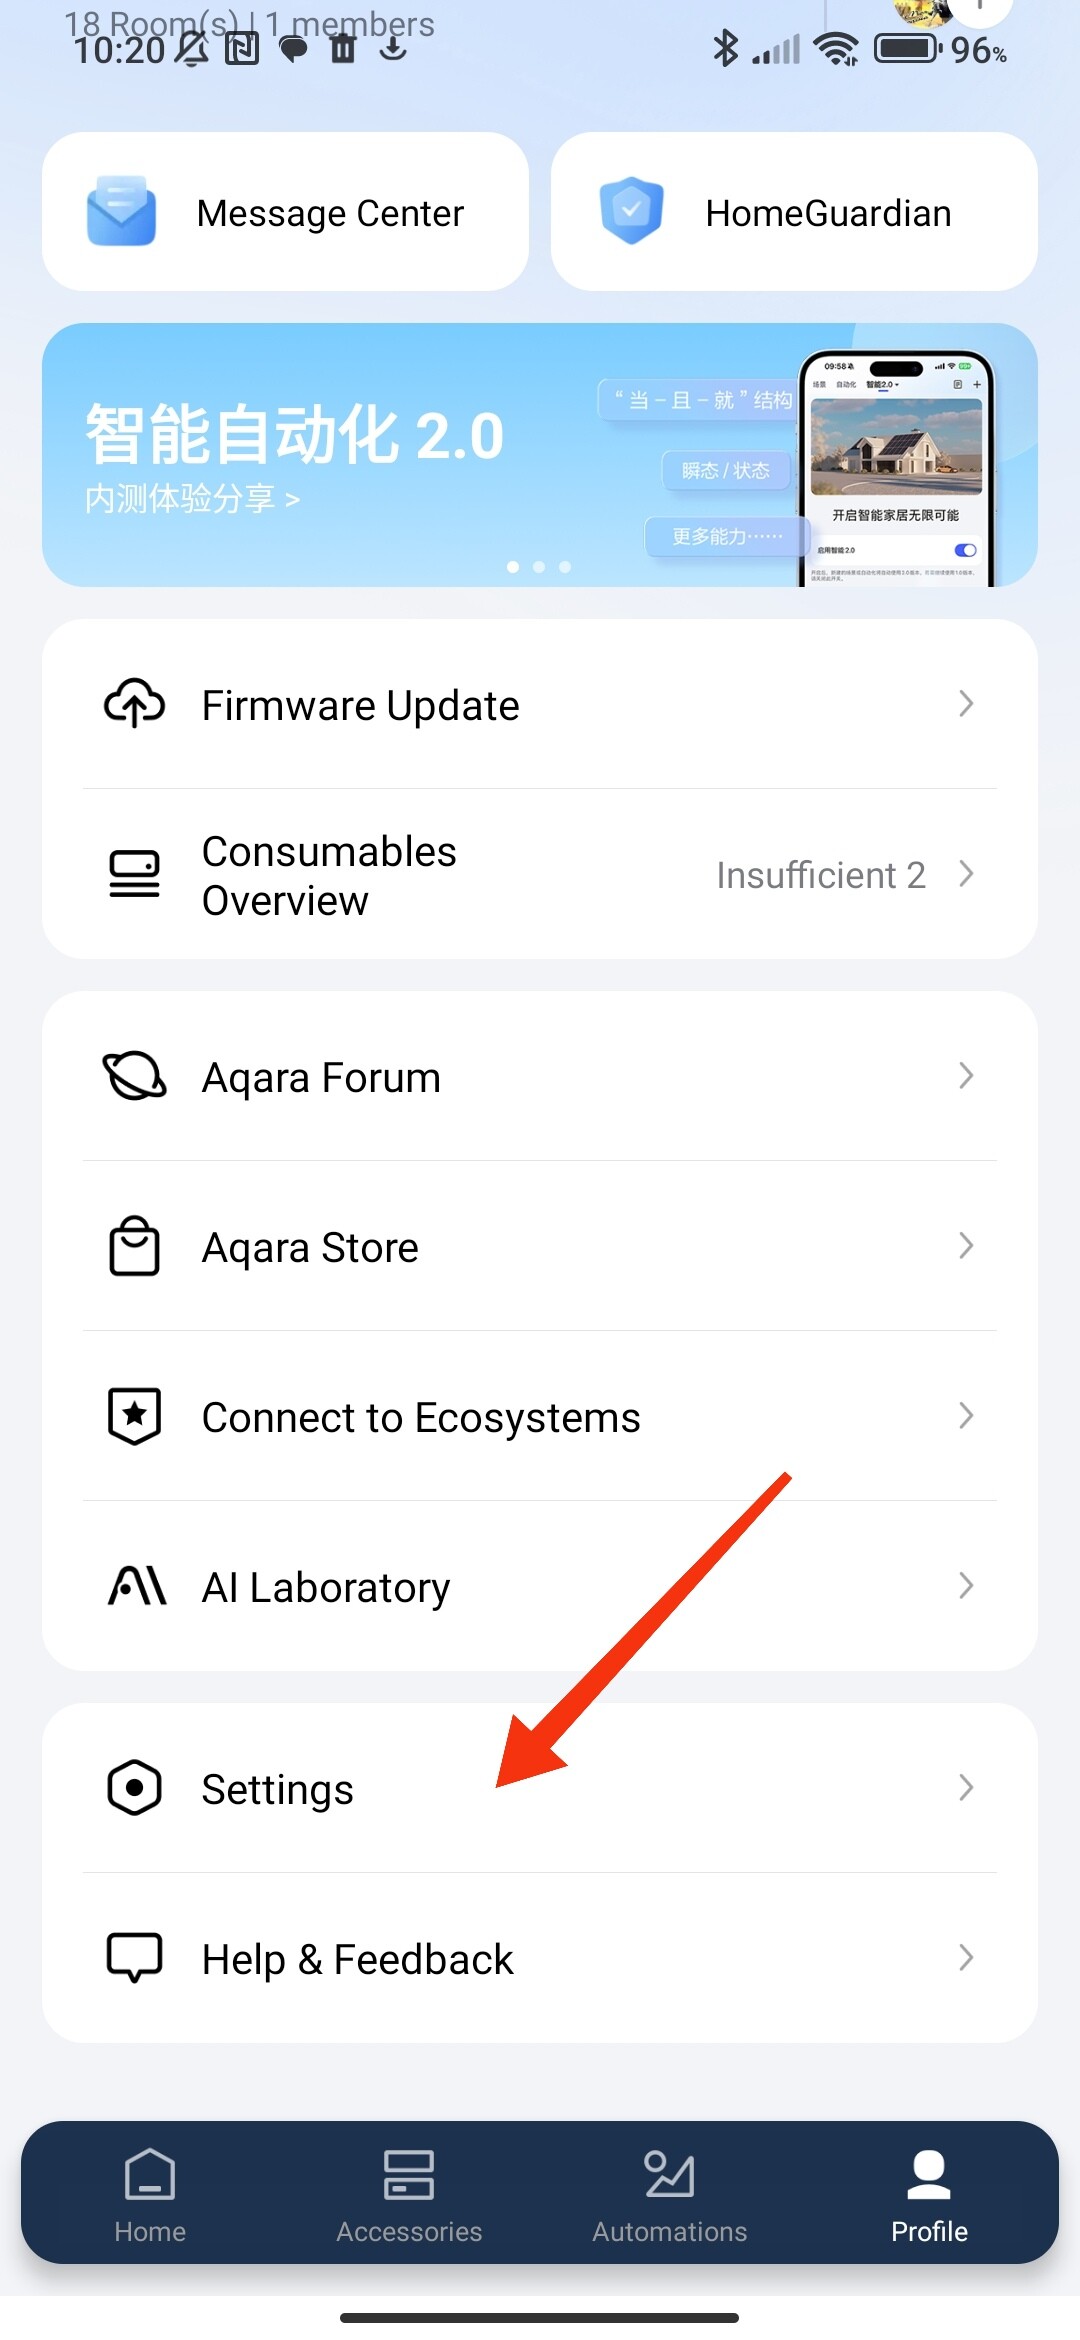The image size is (1080, 2340).
Task: Tap the Message Center envelope icon
Action: point(121,211)
